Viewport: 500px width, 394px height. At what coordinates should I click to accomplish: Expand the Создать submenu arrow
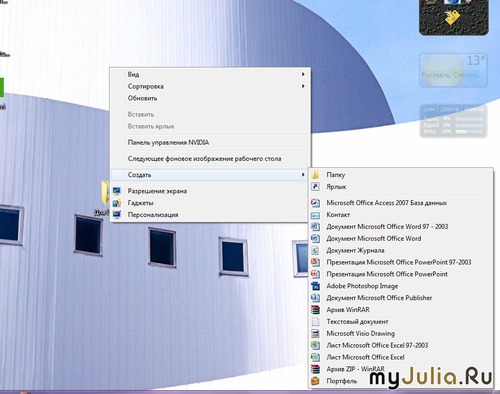click(x=303, y=175)
